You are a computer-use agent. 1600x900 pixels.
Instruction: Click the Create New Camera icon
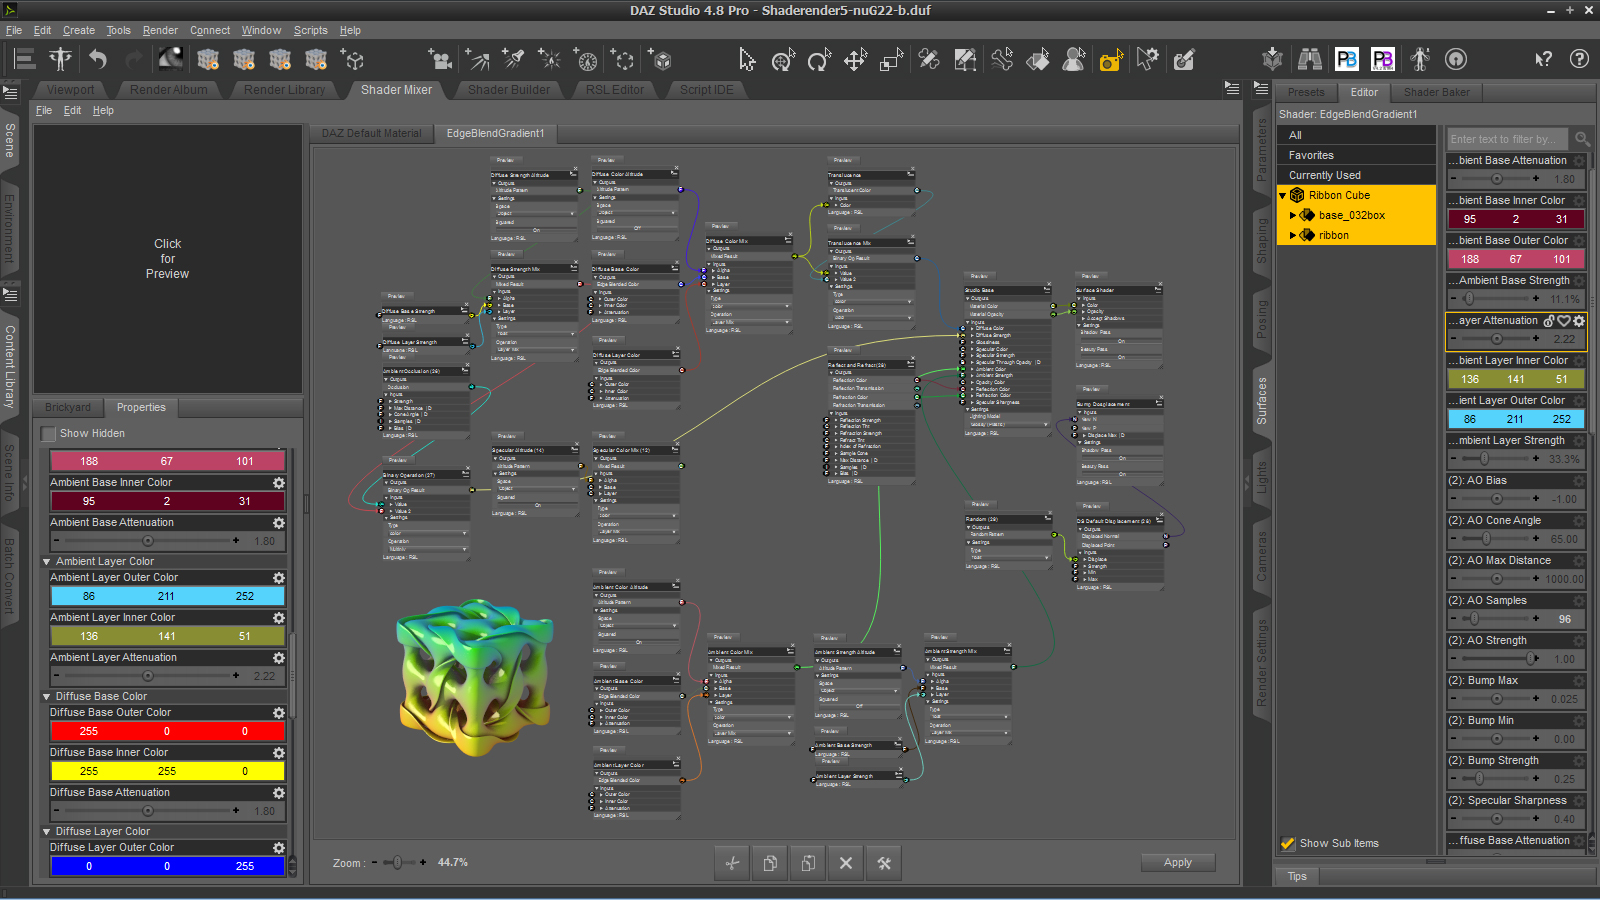pos(439,60)
